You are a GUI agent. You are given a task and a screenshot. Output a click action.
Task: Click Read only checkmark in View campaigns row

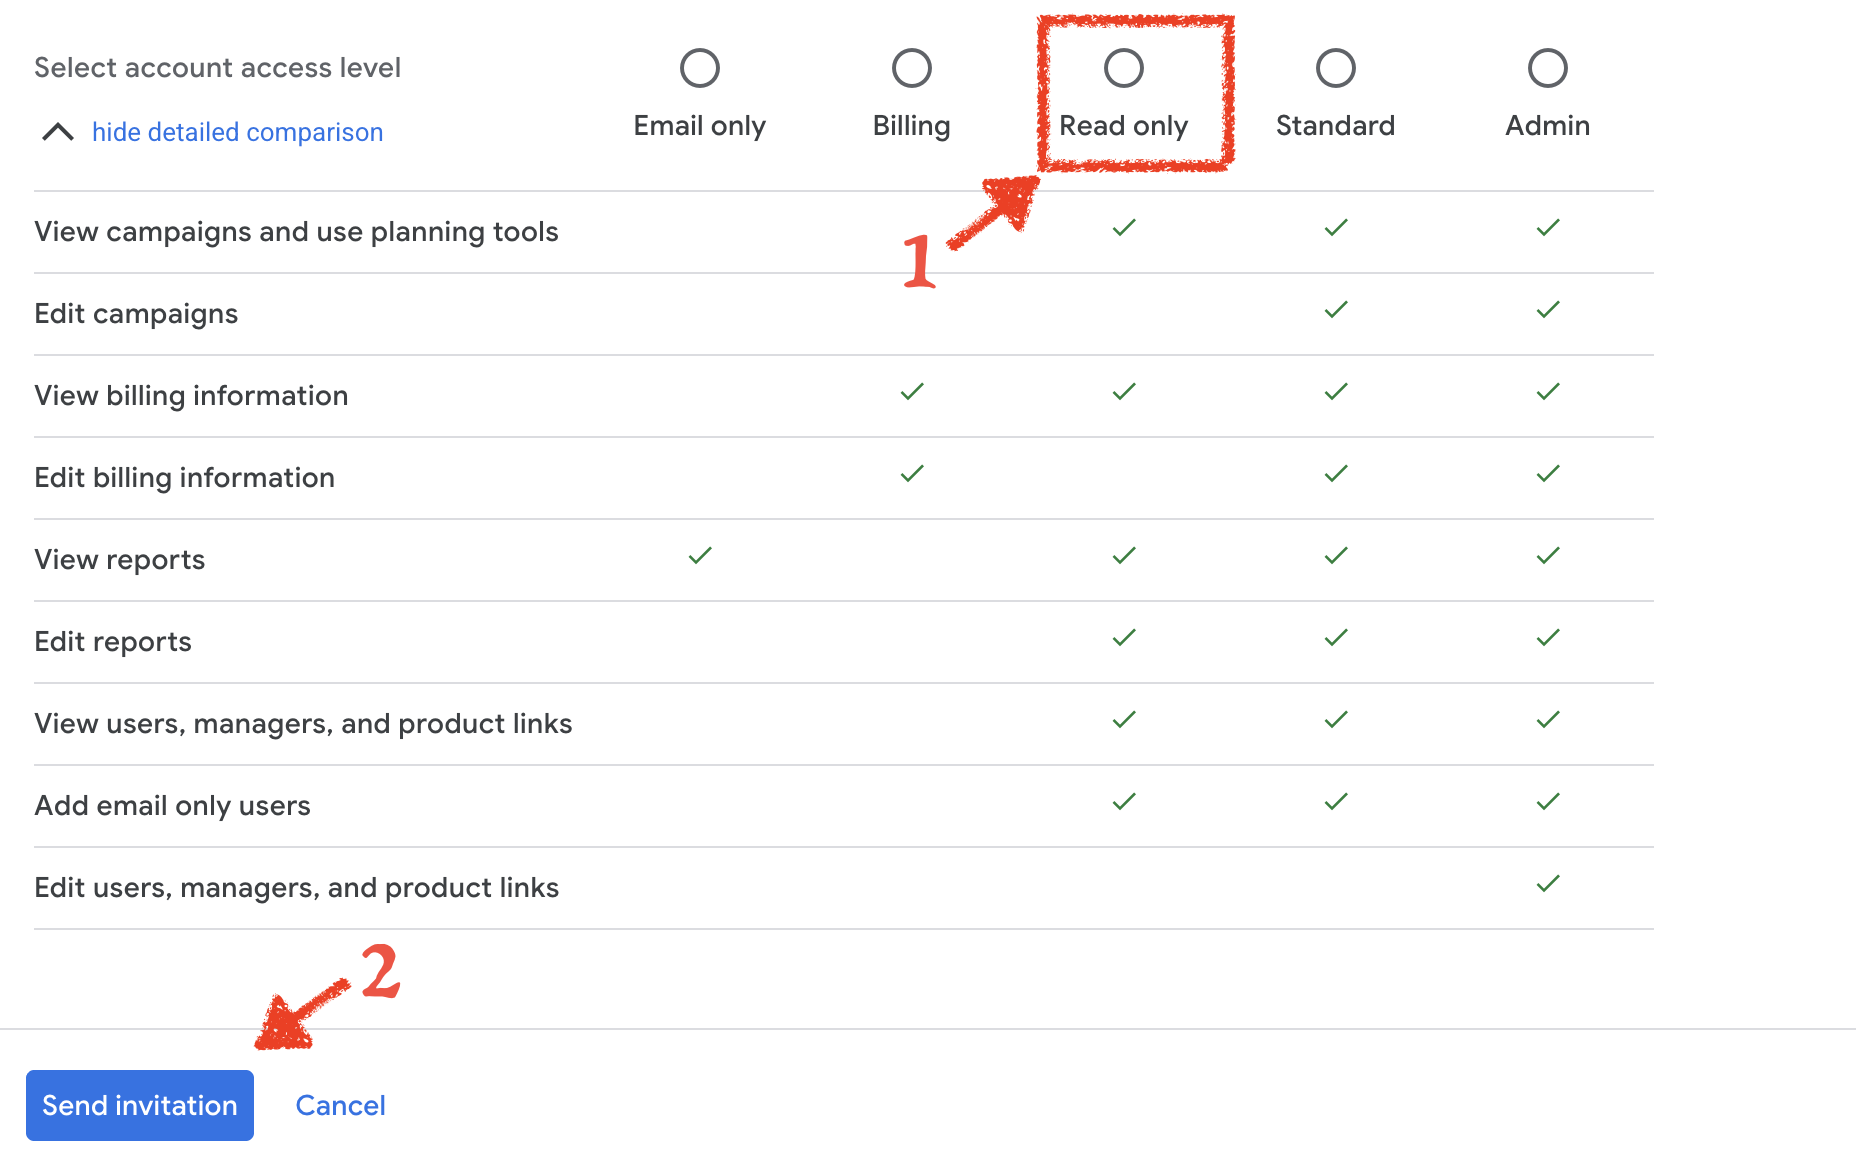[x=1123, y=228]
